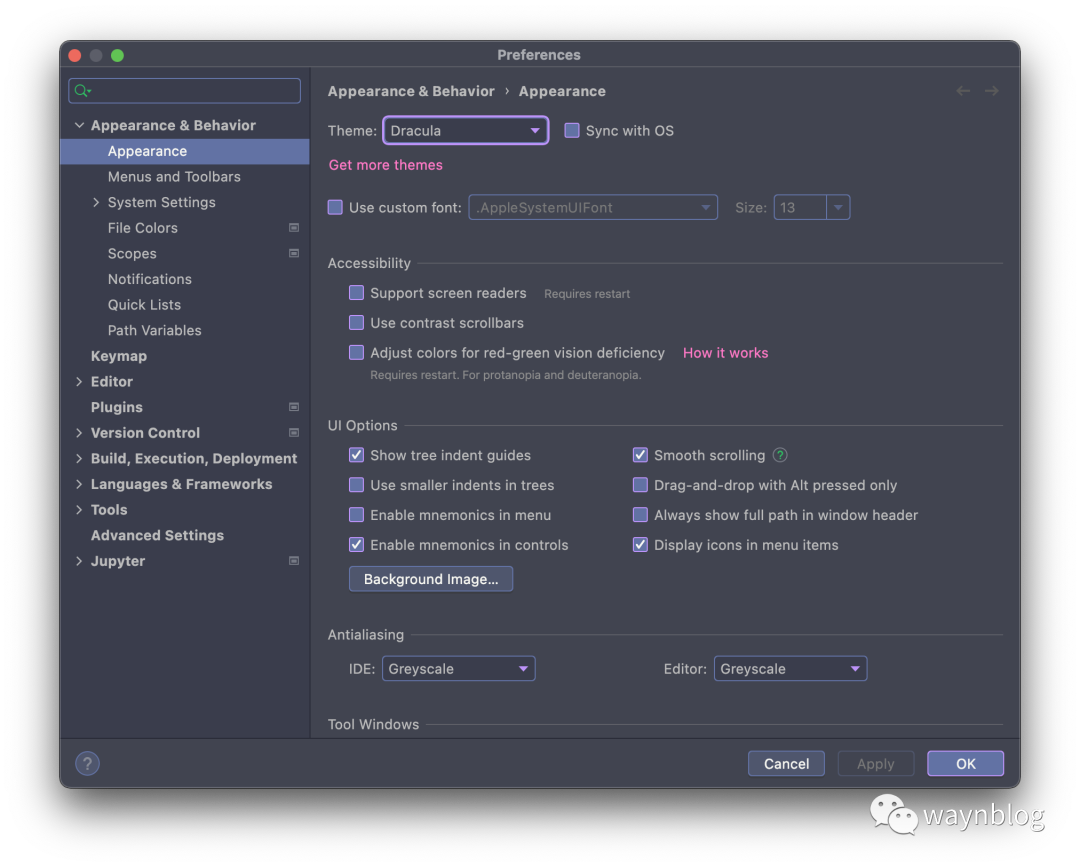The width and height of the screenshot is (1080, 867).
Task: Click the back navigation arrow
Action: 963,91
